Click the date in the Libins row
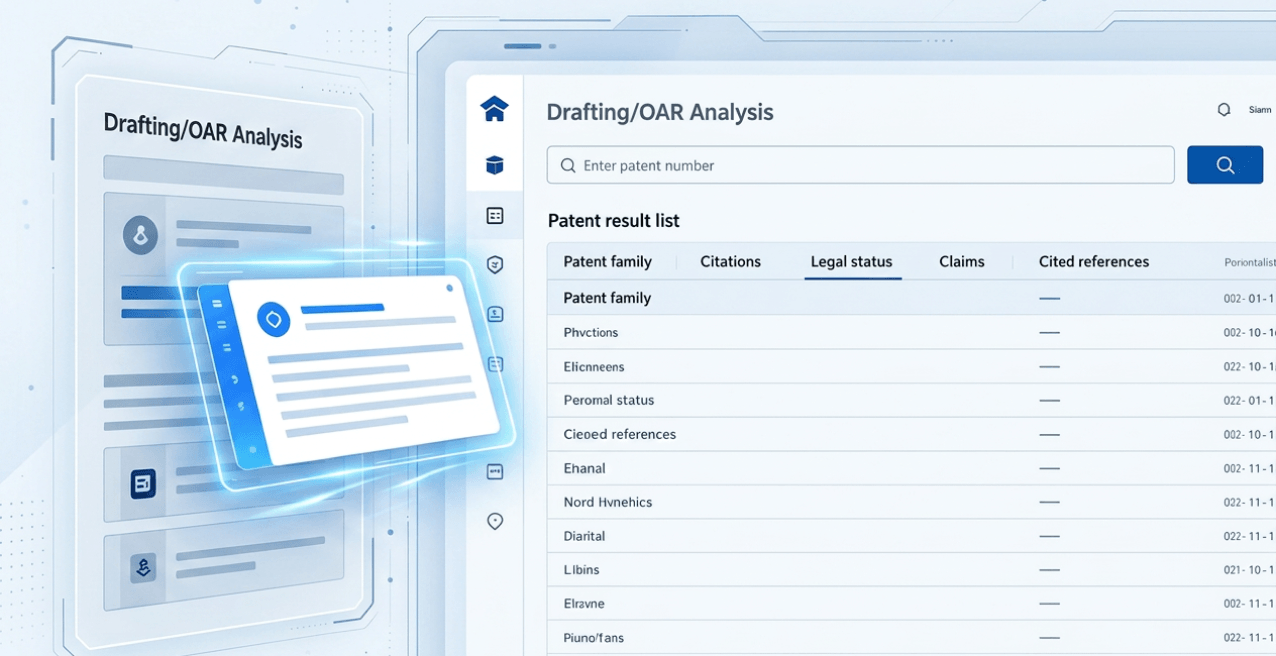Image resolution: width=1276 pixels, height=656 pixels. coord(1249,570)
